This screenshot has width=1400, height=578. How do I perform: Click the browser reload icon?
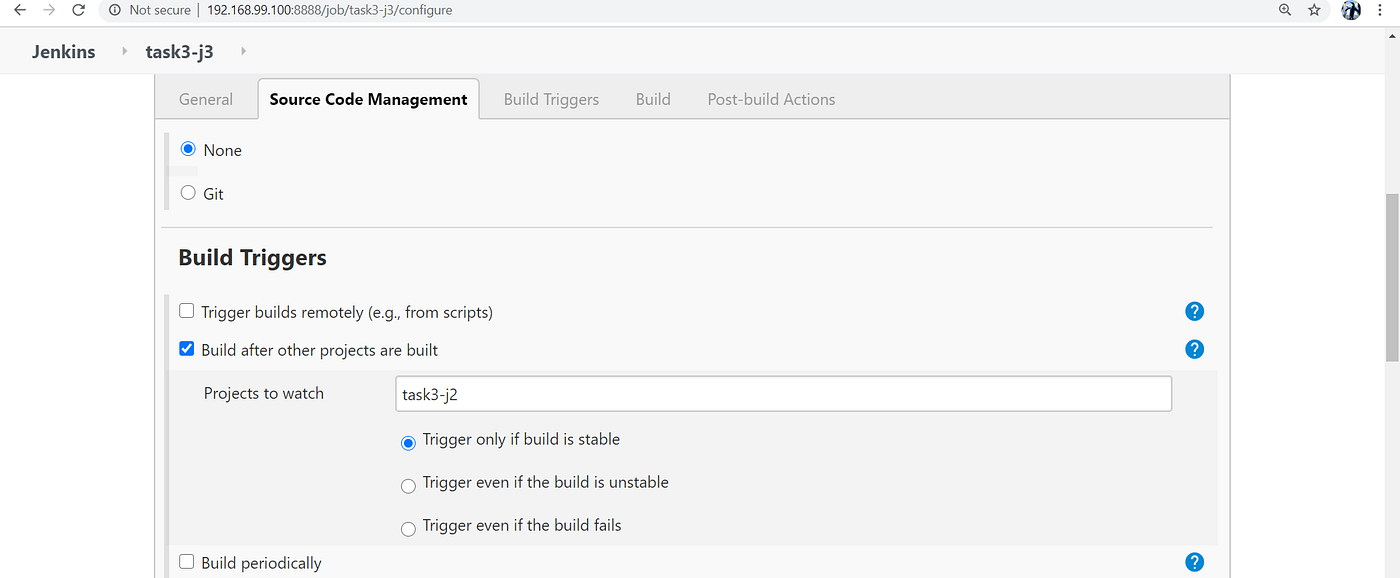click(x=78, y=10)
